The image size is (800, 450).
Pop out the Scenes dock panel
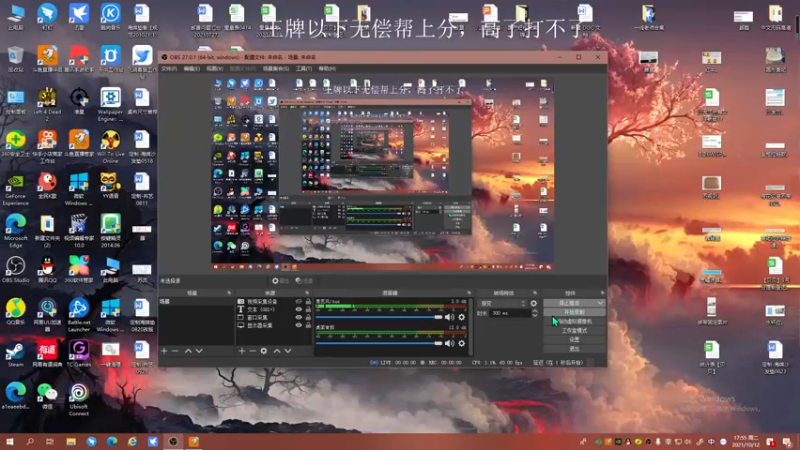229,293
